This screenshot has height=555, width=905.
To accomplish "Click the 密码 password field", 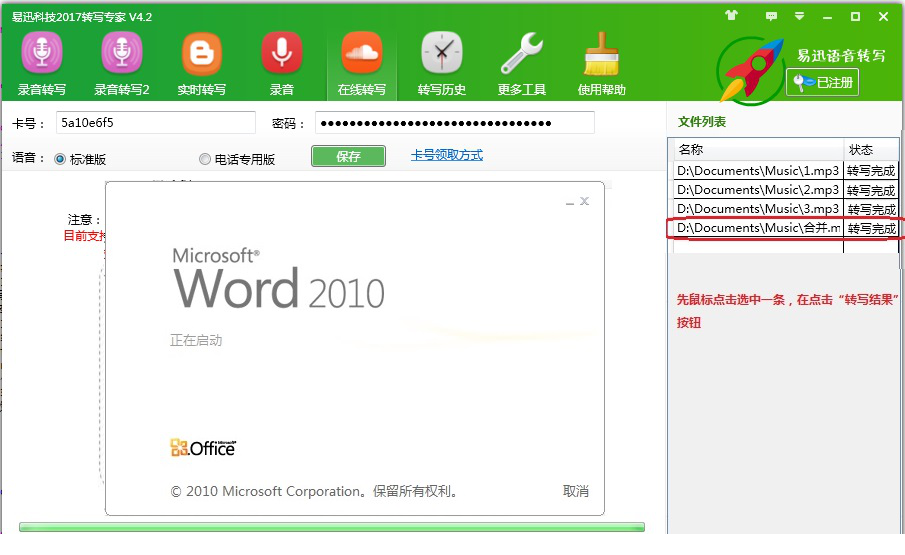I will point(454,122).
